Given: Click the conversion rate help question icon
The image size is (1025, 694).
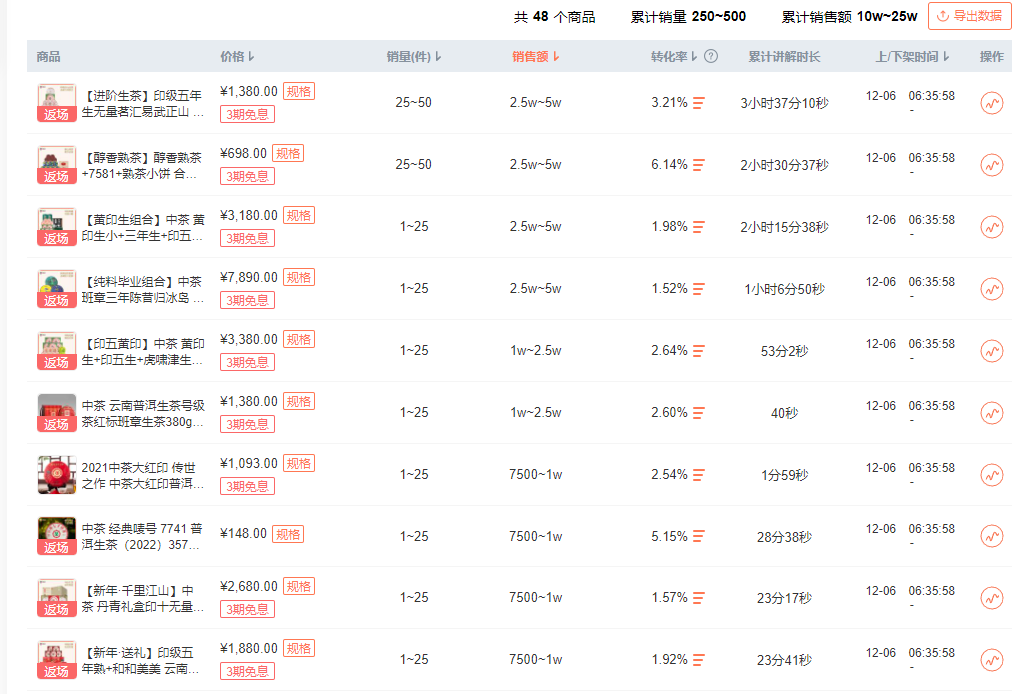Looking at the screenshot, I should point(711,57).
